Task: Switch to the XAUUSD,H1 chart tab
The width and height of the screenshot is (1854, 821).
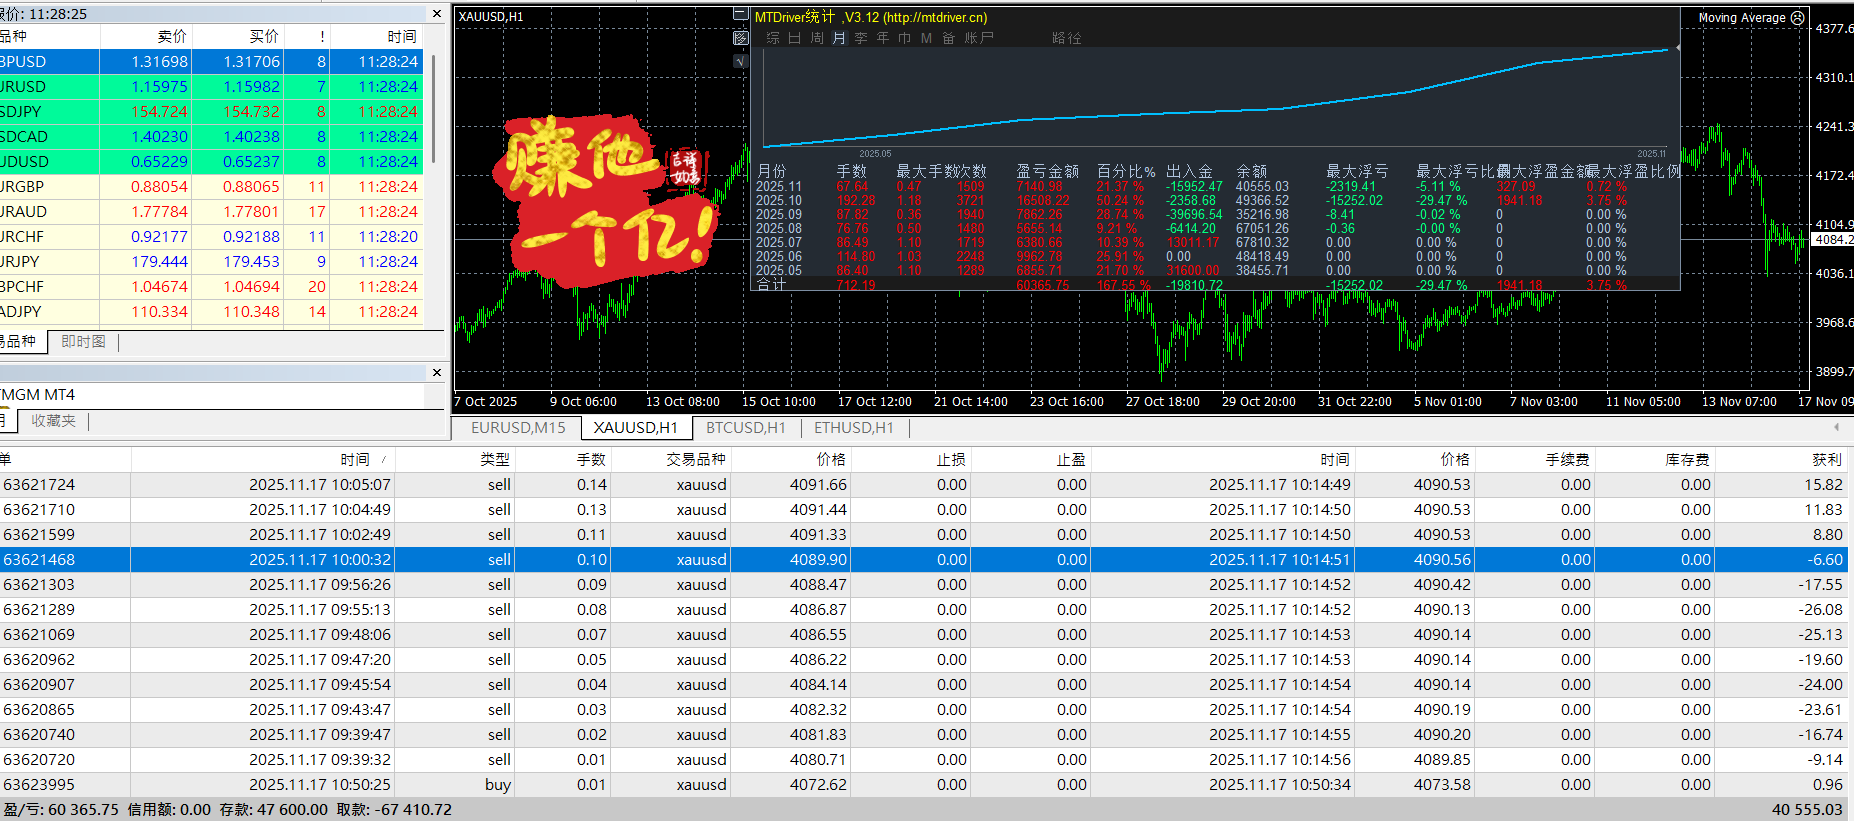Action: [x=636, y=428]
